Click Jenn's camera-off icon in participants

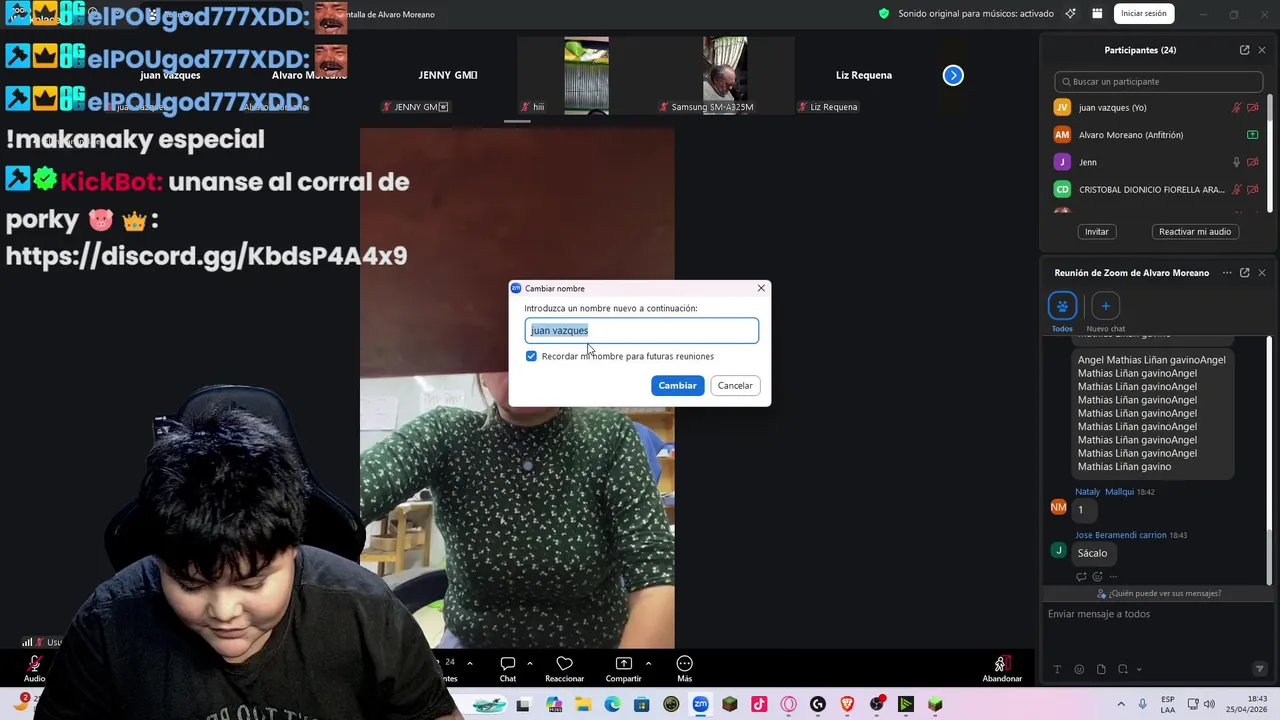pos(1252,162)
